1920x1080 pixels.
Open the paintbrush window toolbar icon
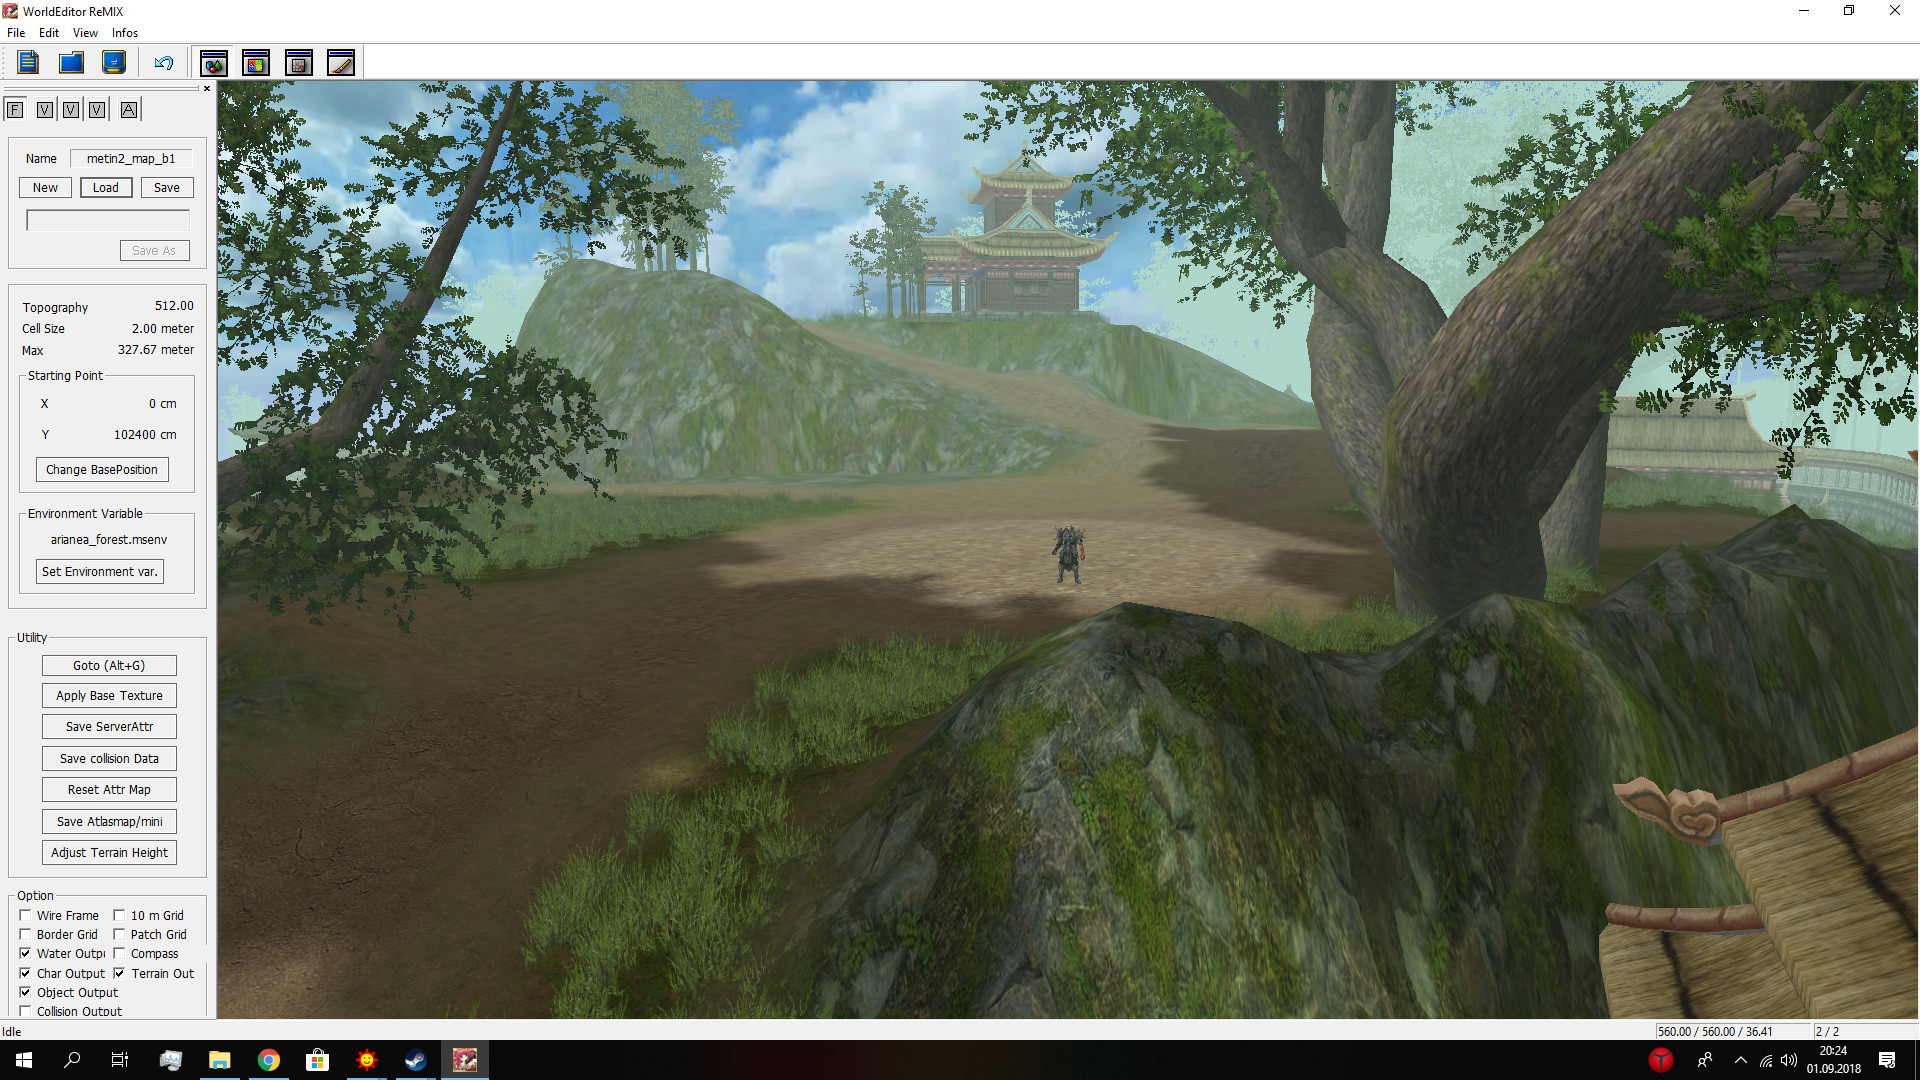(x=341, y=63)
